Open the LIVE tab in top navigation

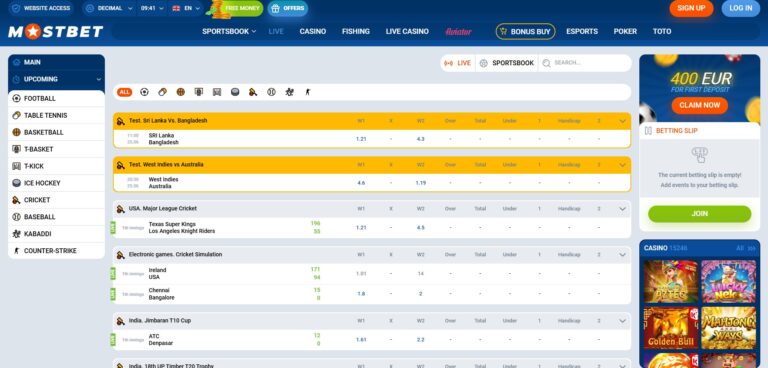point(276,31)
